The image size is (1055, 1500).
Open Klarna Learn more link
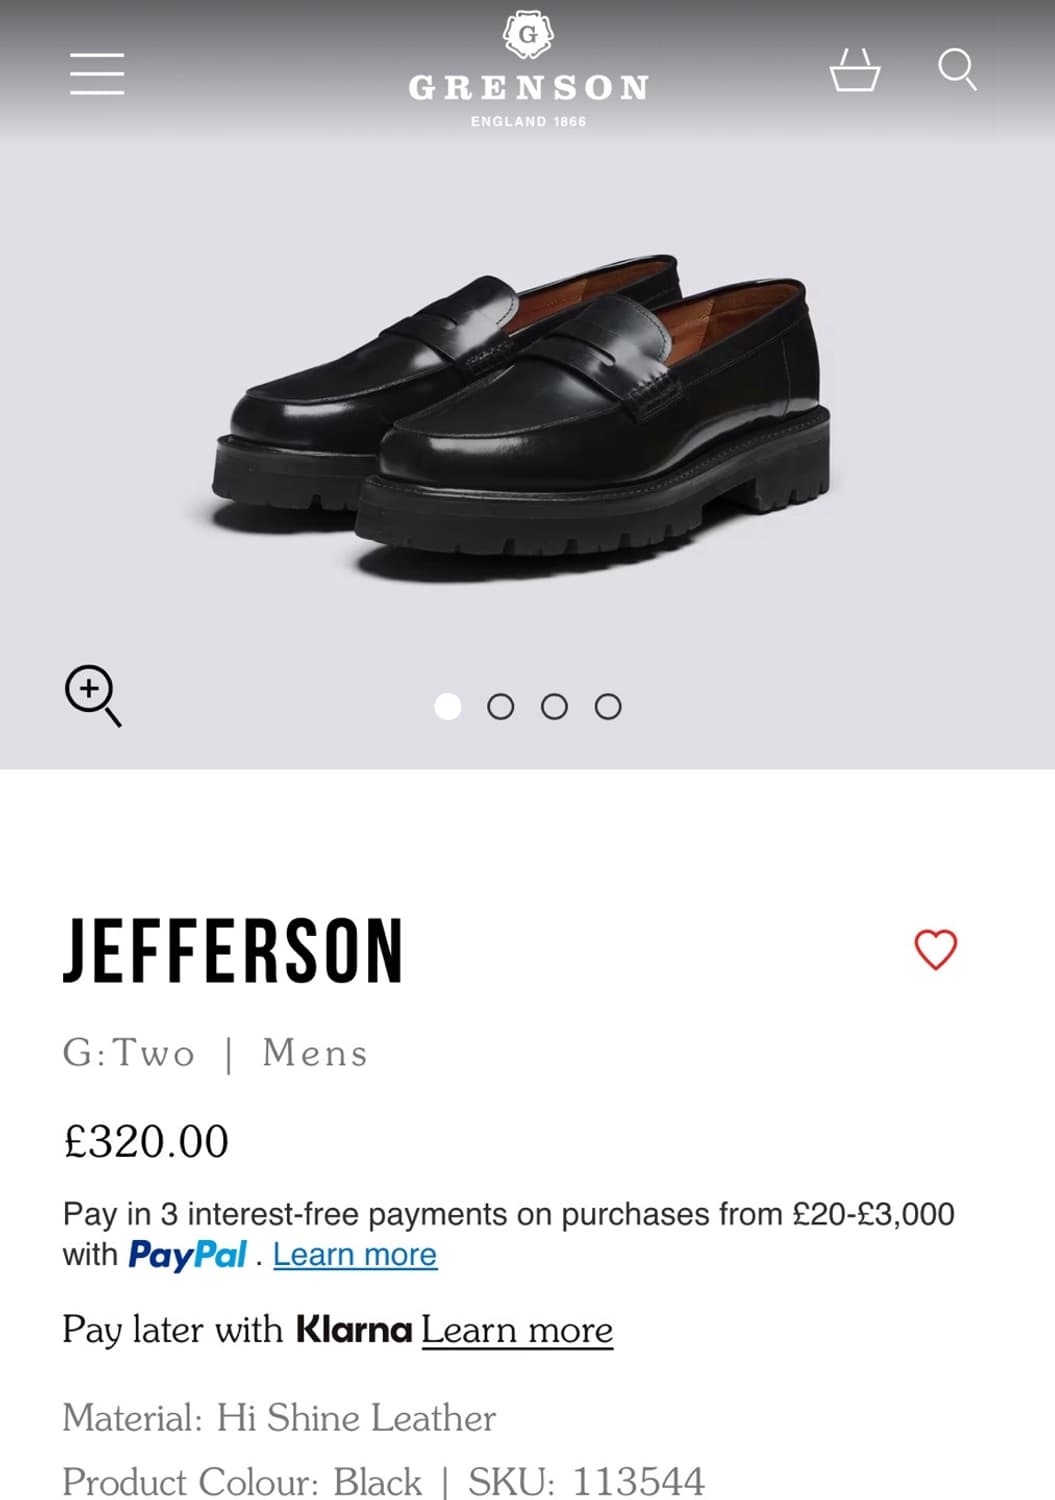coord(517,1330)
